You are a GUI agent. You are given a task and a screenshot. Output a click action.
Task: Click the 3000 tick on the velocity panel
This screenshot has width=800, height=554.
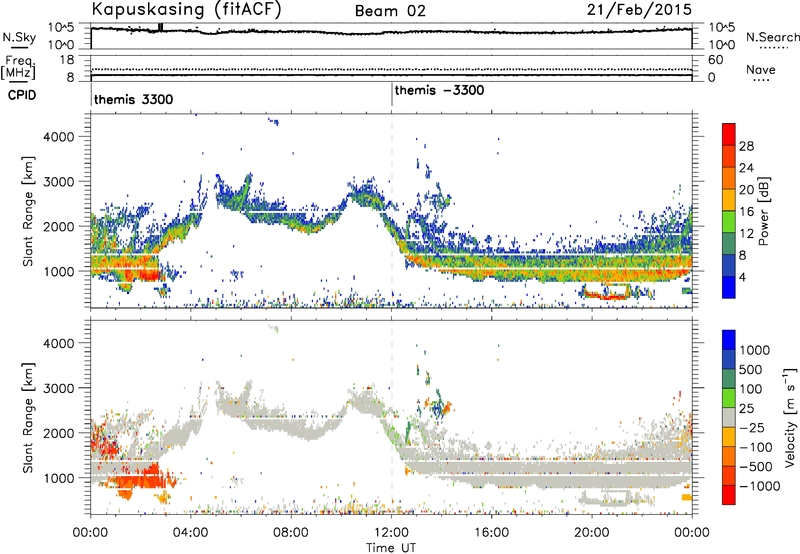(59, 388)
